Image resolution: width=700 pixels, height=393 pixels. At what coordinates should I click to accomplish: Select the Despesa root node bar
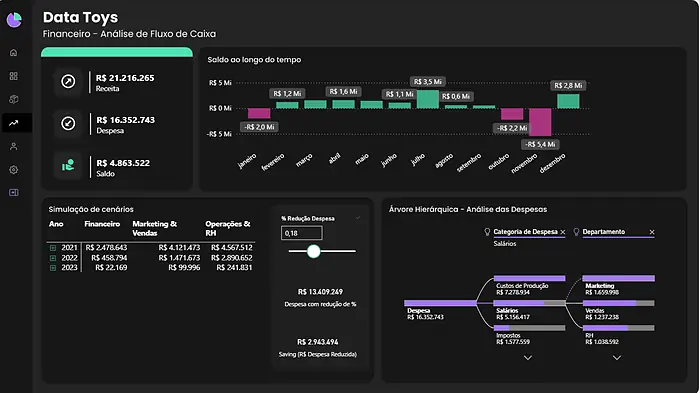click(x=440, y=303)
